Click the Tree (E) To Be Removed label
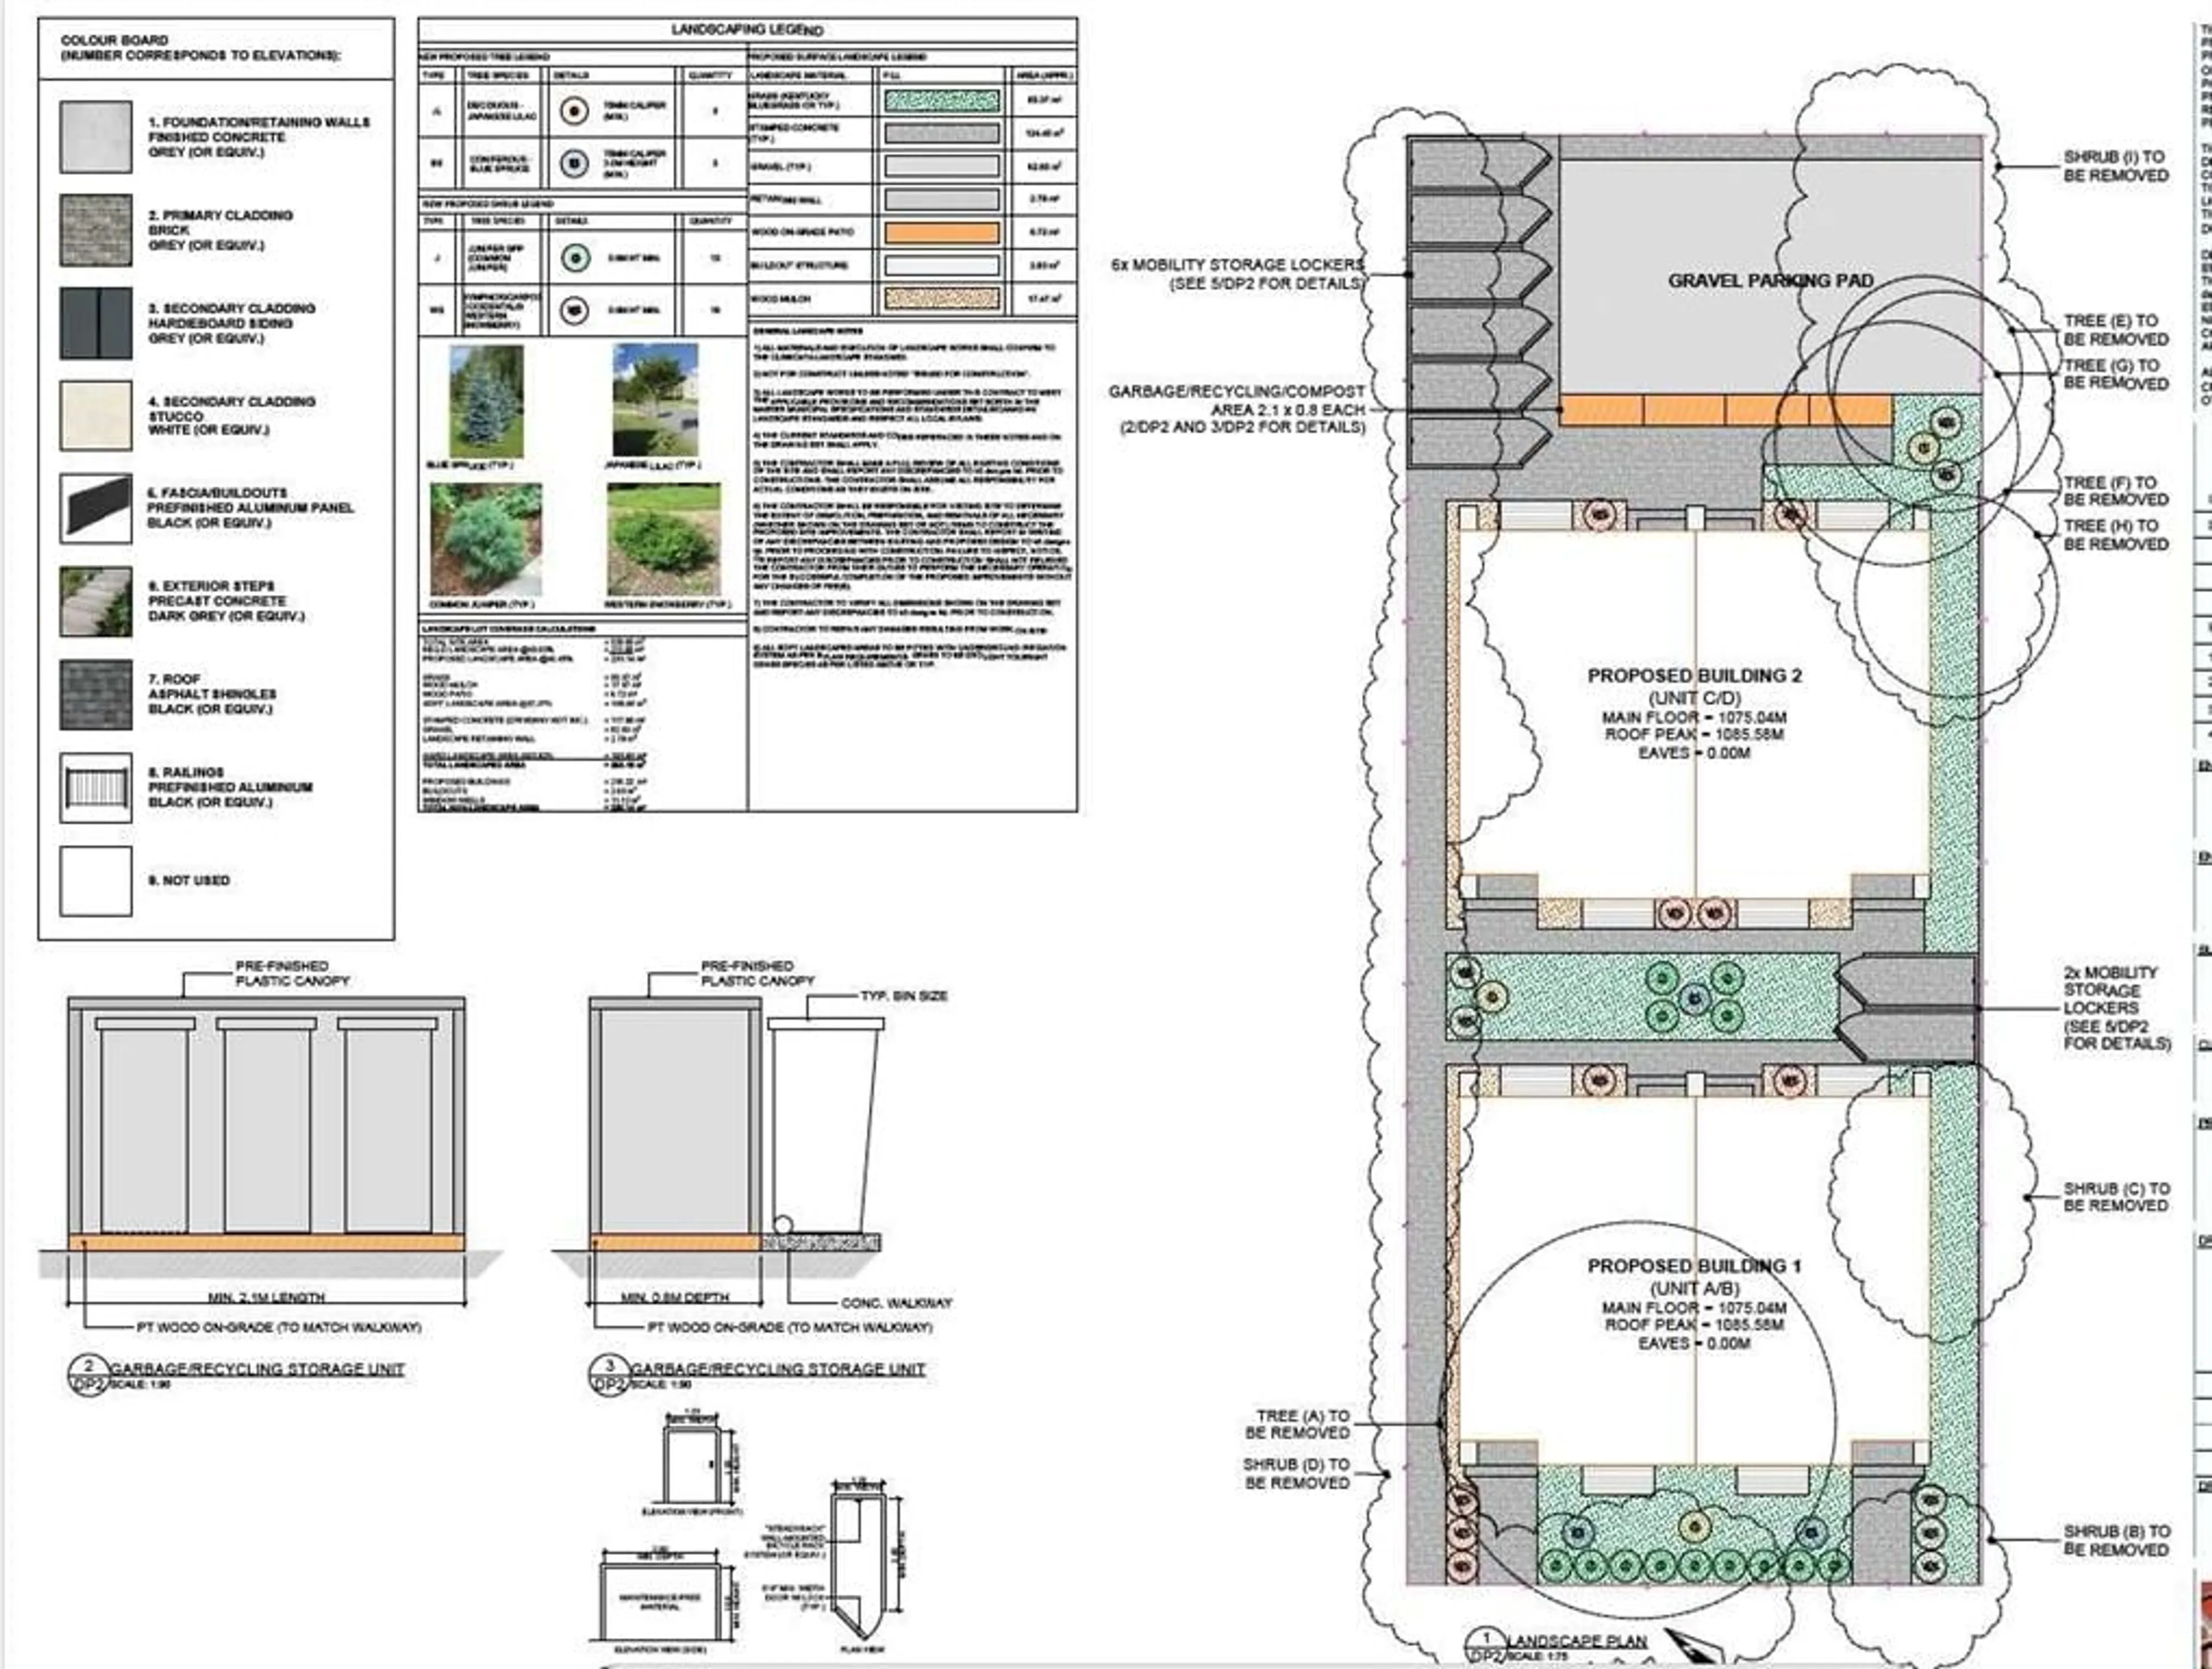Viewport: 2212px width, 1669px height. (2116, 330)
